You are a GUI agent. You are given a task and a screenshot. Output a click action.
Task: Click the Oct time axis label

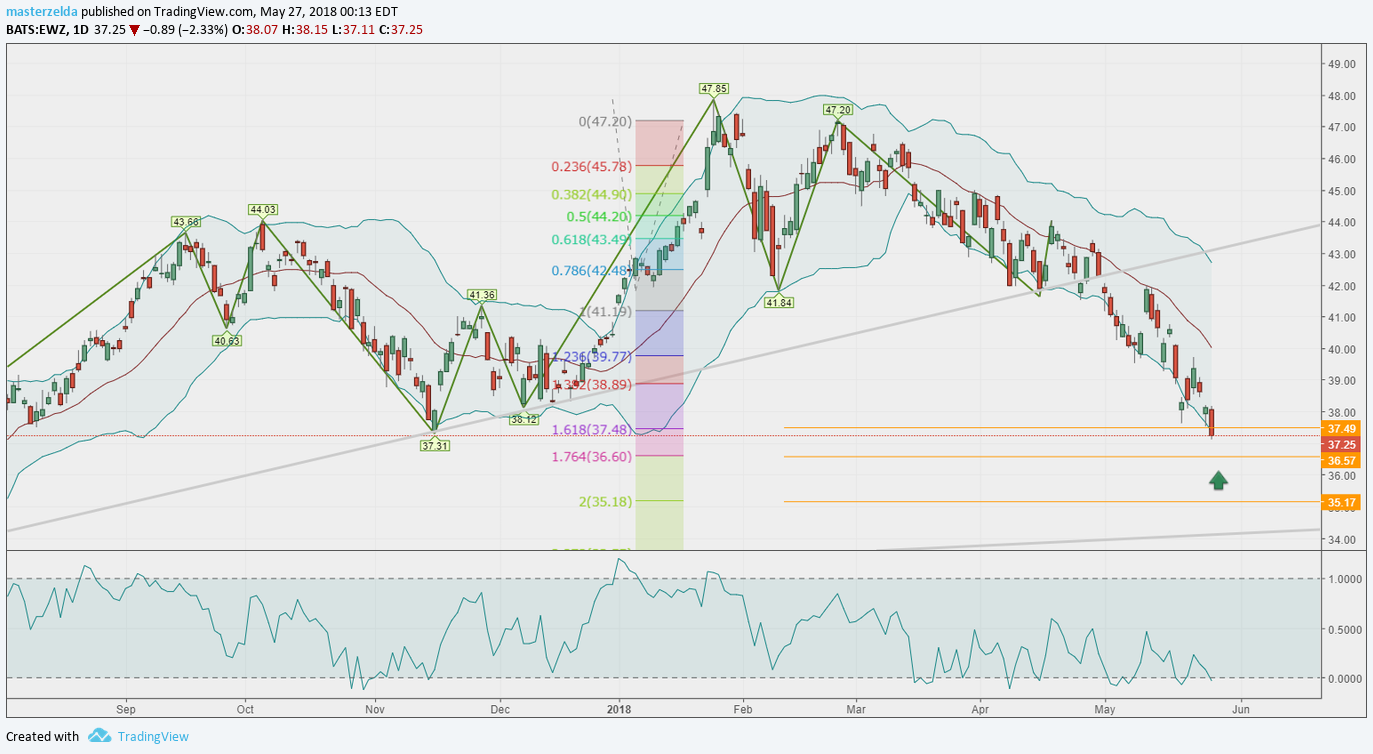click(x=245, y=709)
